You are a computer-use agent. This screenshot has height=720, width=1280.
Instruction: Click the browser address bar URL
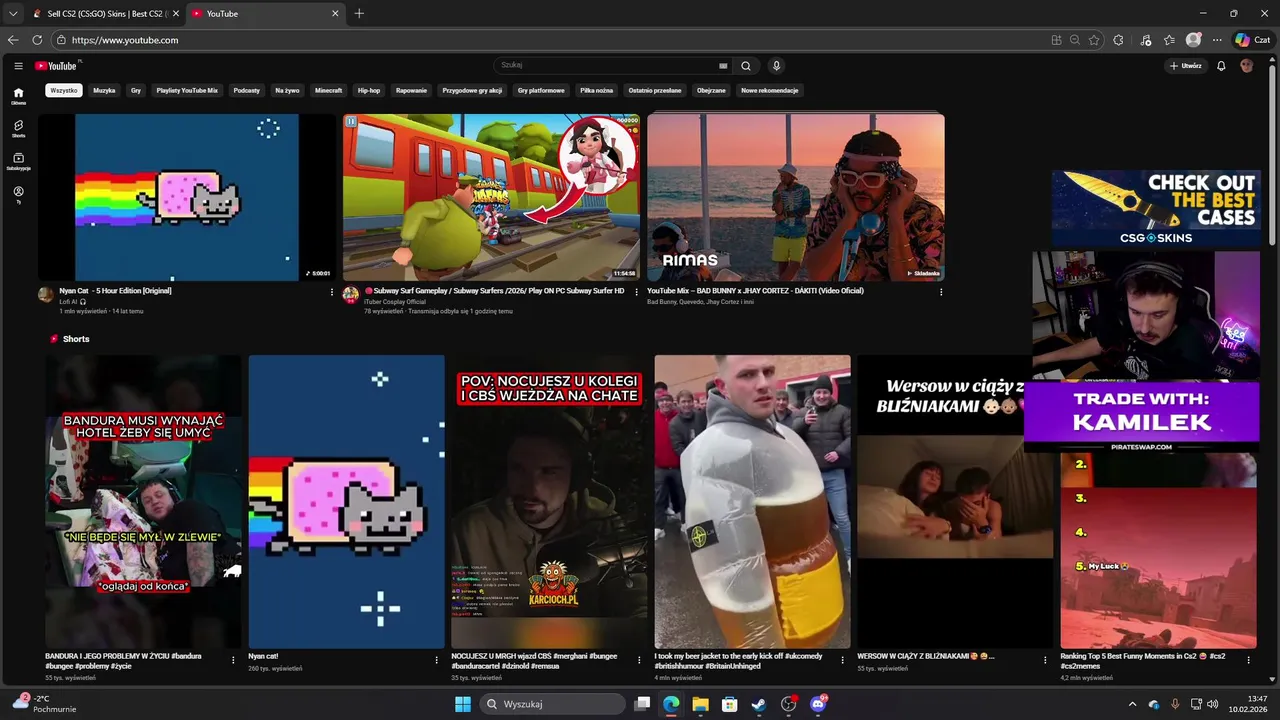[x=125, y=40]
